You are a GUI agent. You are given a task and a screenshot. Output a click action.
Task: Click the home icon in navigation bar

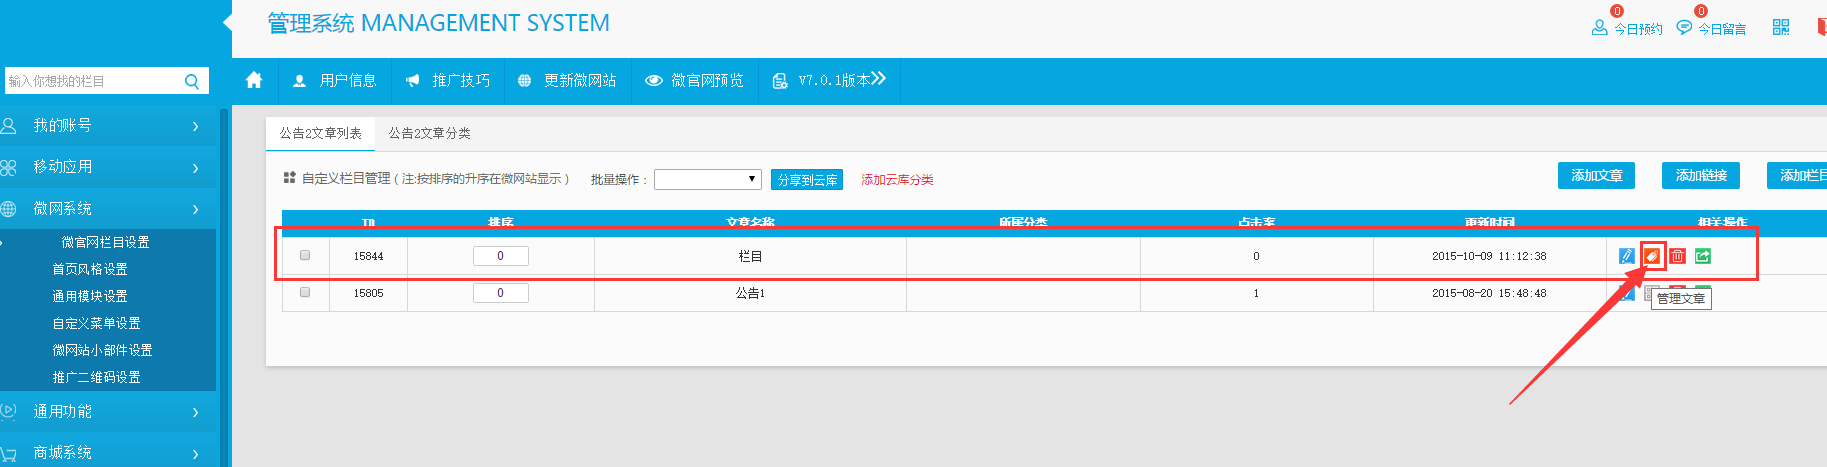click(x=254, y=80)
